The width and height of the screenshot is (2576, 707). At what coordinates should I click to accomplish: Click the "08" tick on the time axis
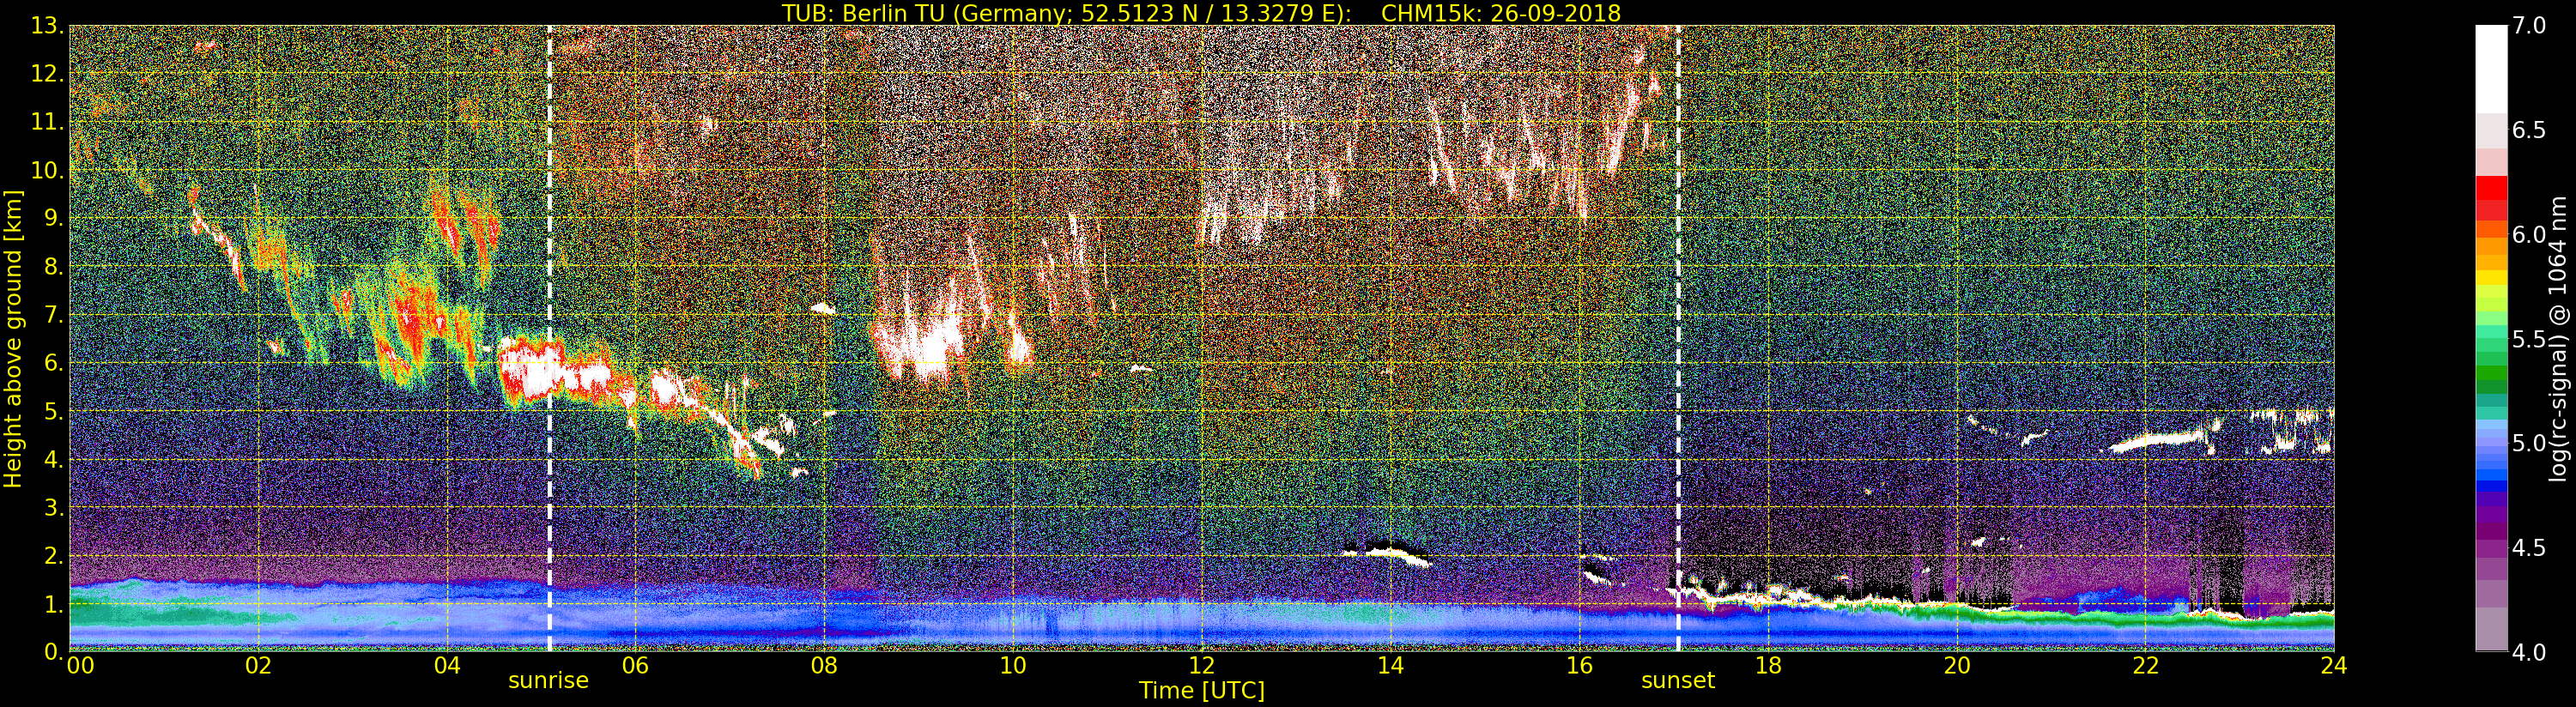coord(824,666)
